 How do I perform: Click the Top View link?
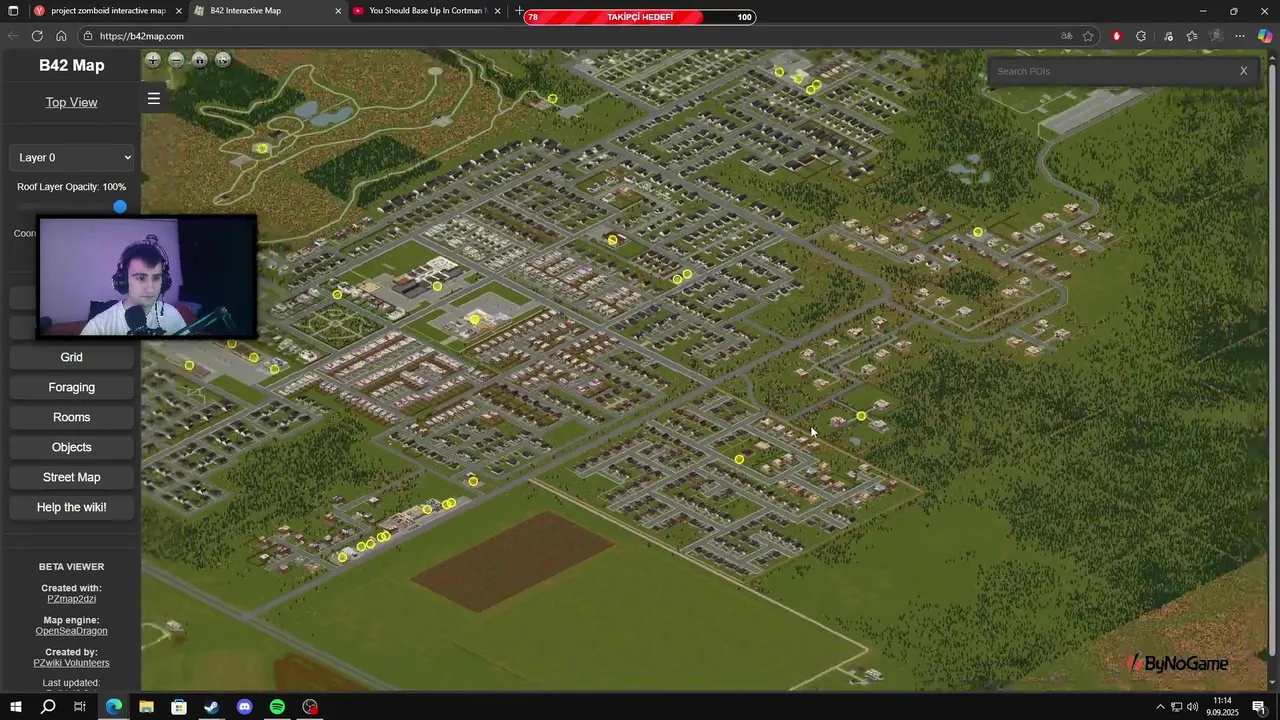point(71,102)
